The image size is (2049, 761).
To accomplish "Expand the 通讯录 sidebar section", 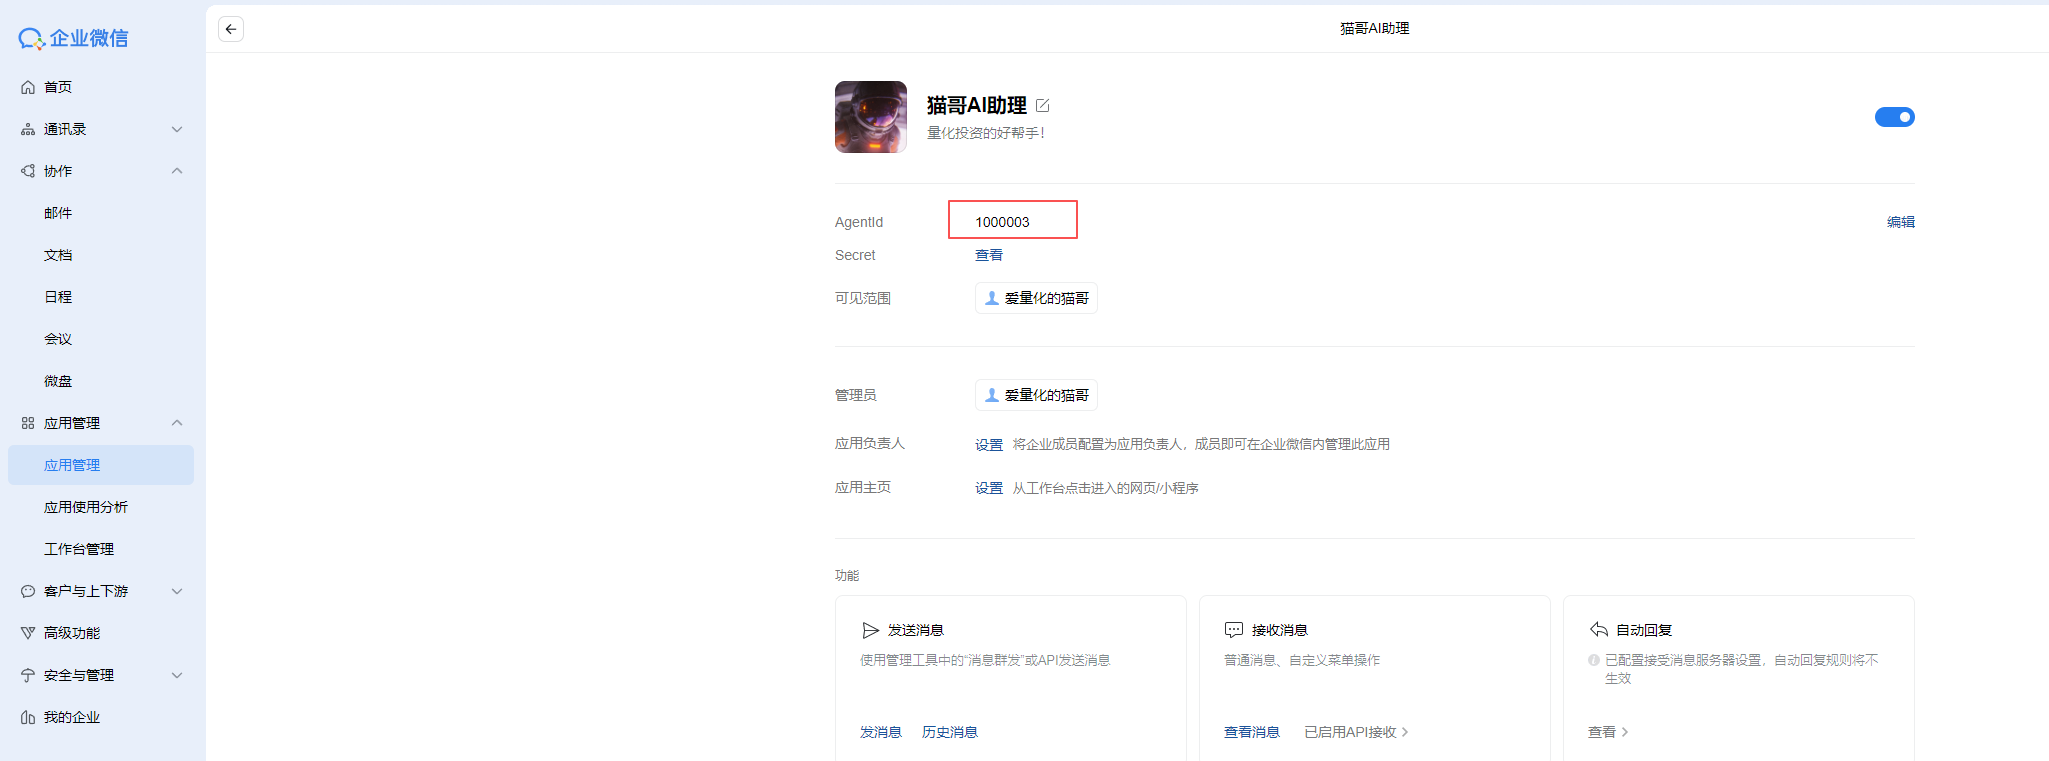I will [100, 129].
